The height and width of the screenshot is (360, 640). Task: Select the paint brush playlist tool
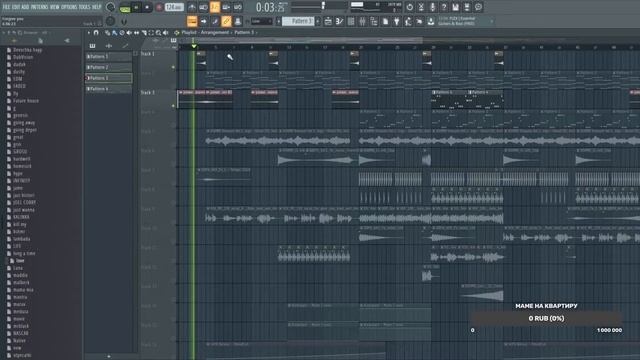tap(115, 33)
